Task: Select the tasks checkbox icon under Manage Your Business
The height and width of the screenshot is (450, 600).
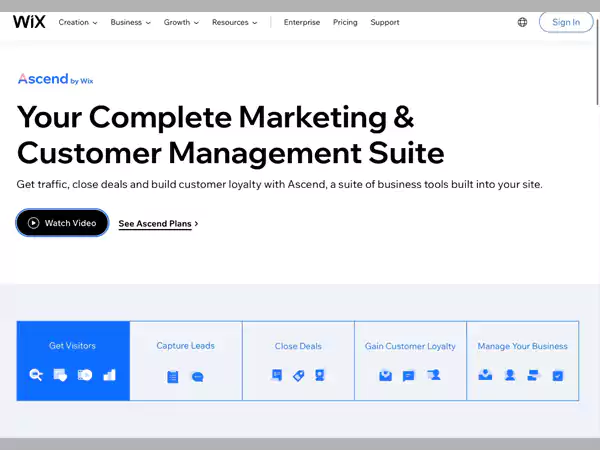Action: 558,376
